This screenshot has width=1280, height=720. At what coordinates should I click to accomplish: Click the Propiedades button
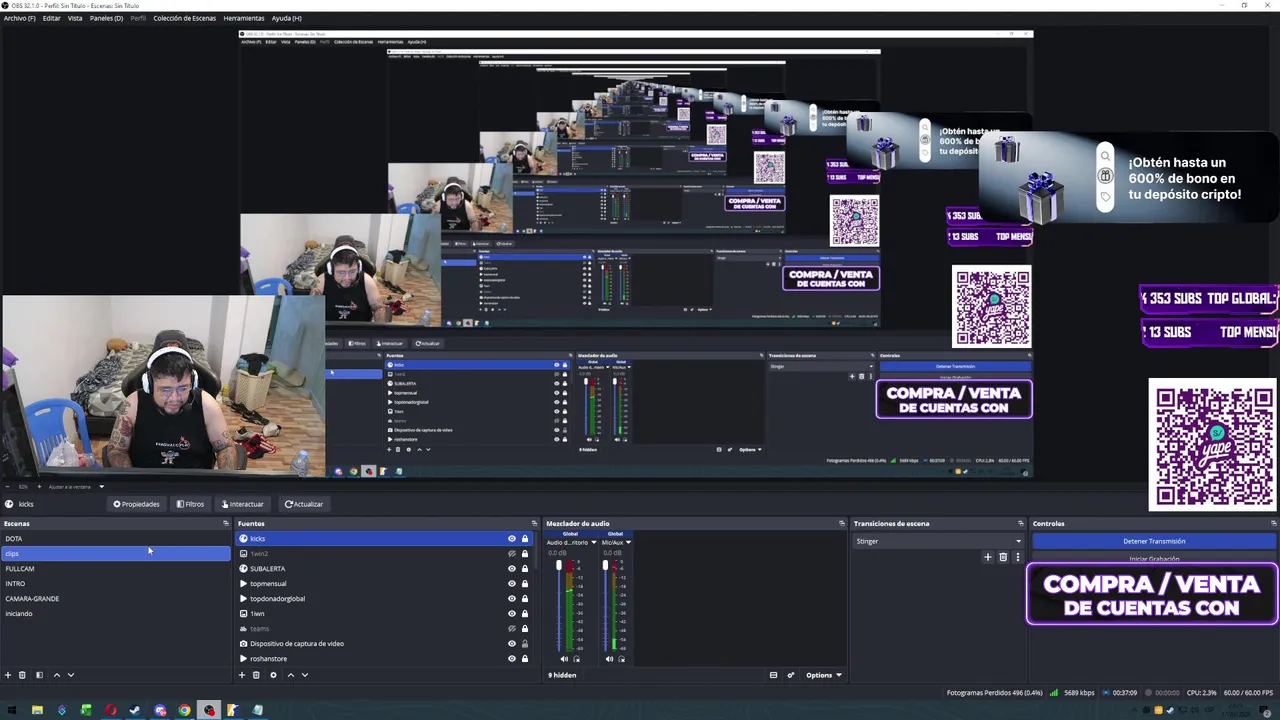click(136, 504)
